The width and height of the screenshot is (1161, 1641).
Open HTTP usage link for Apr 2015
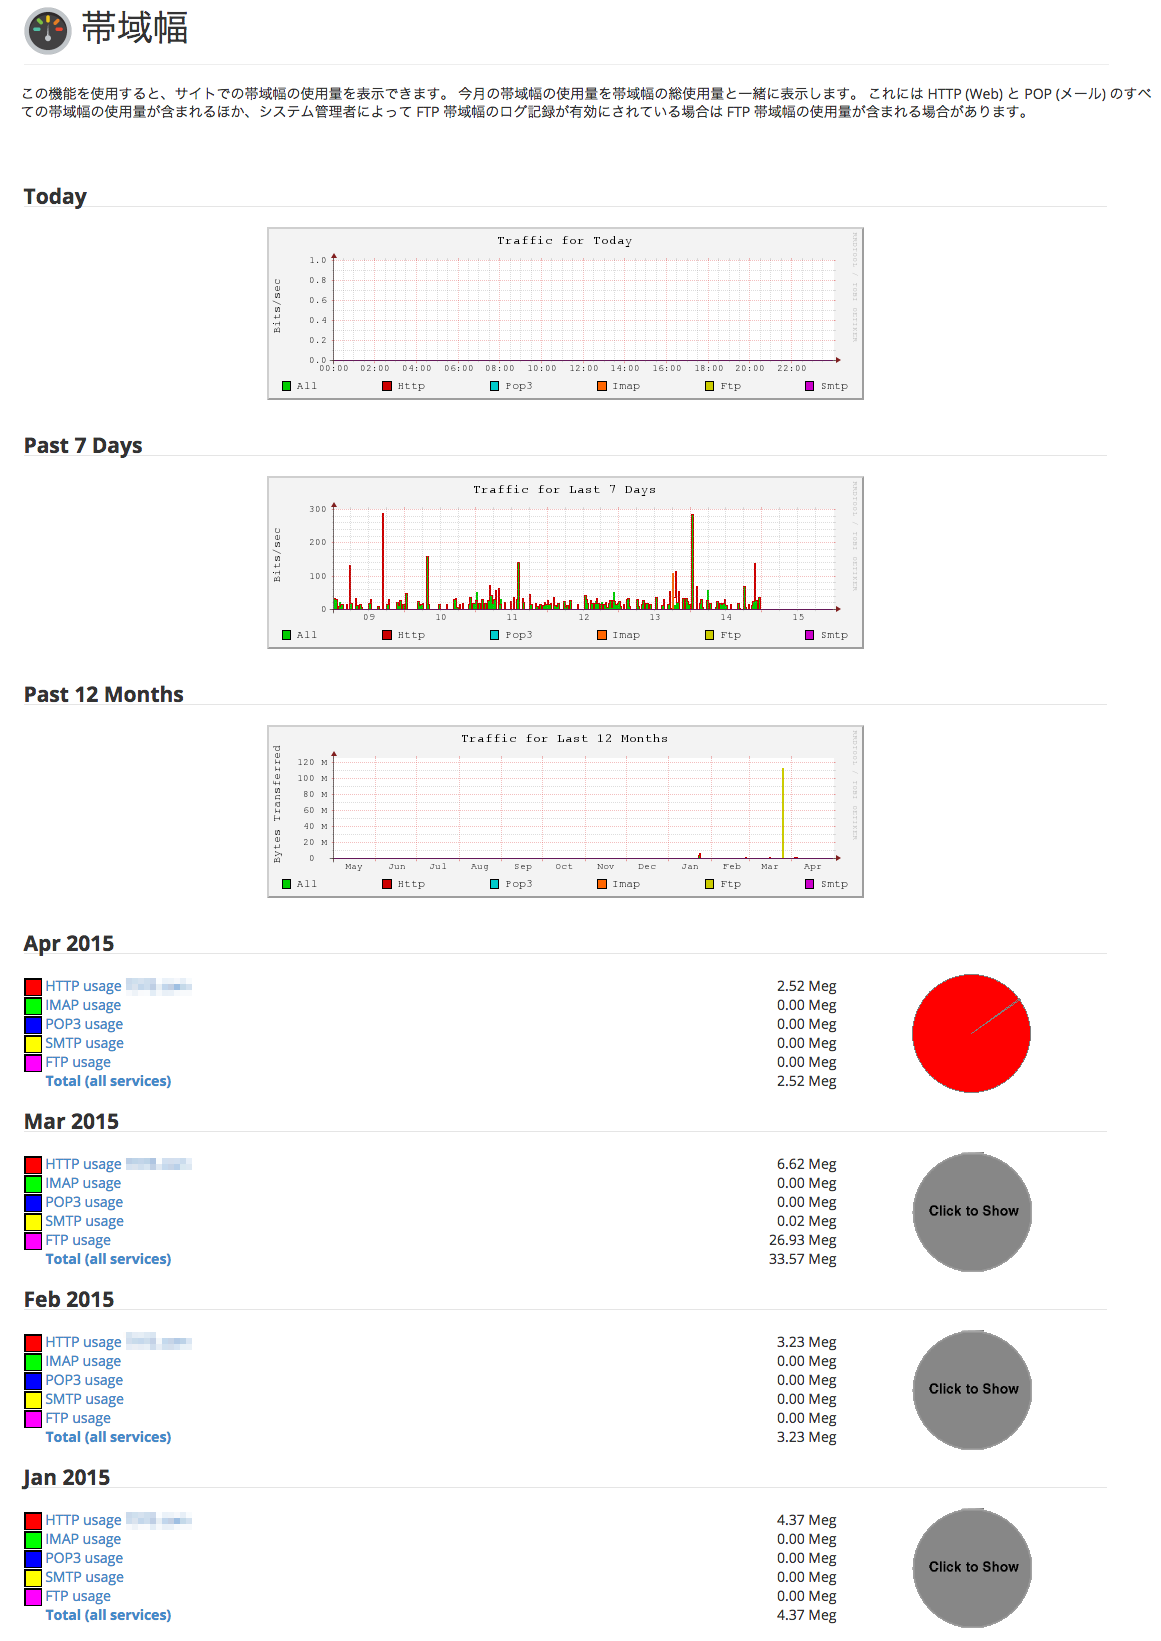(83, 986)
